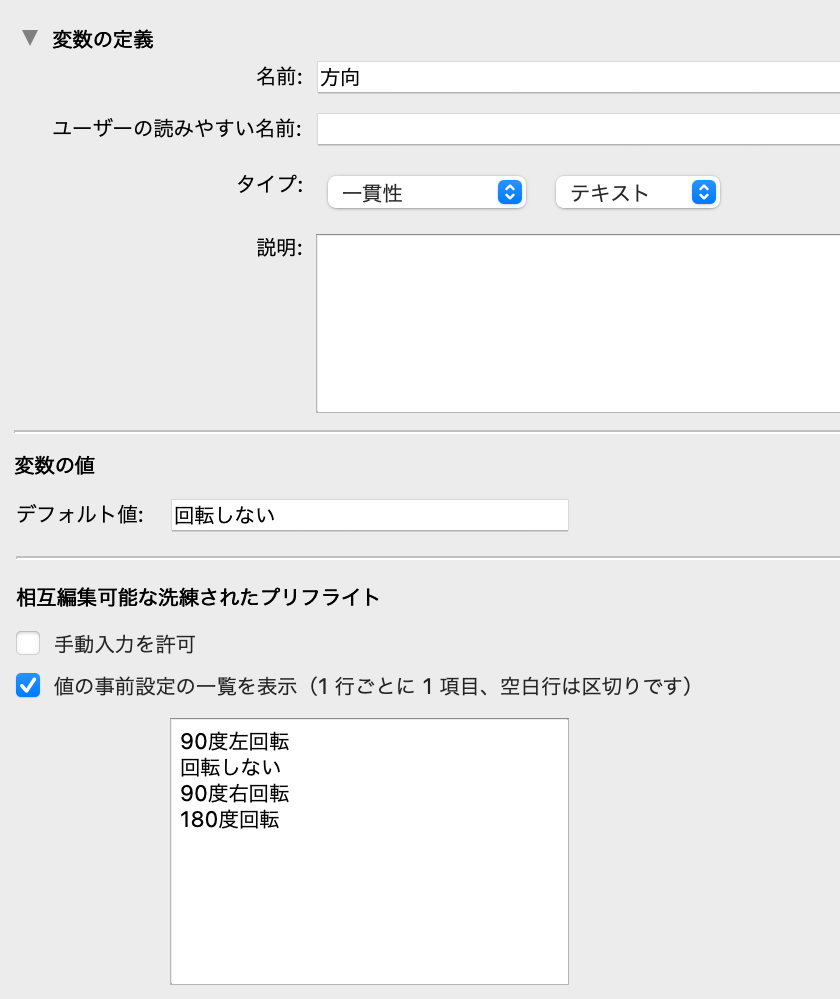Click the blue arrows on テキスト dropdown
The width and height of the screenshot is (840, 999).
(704, 192)
